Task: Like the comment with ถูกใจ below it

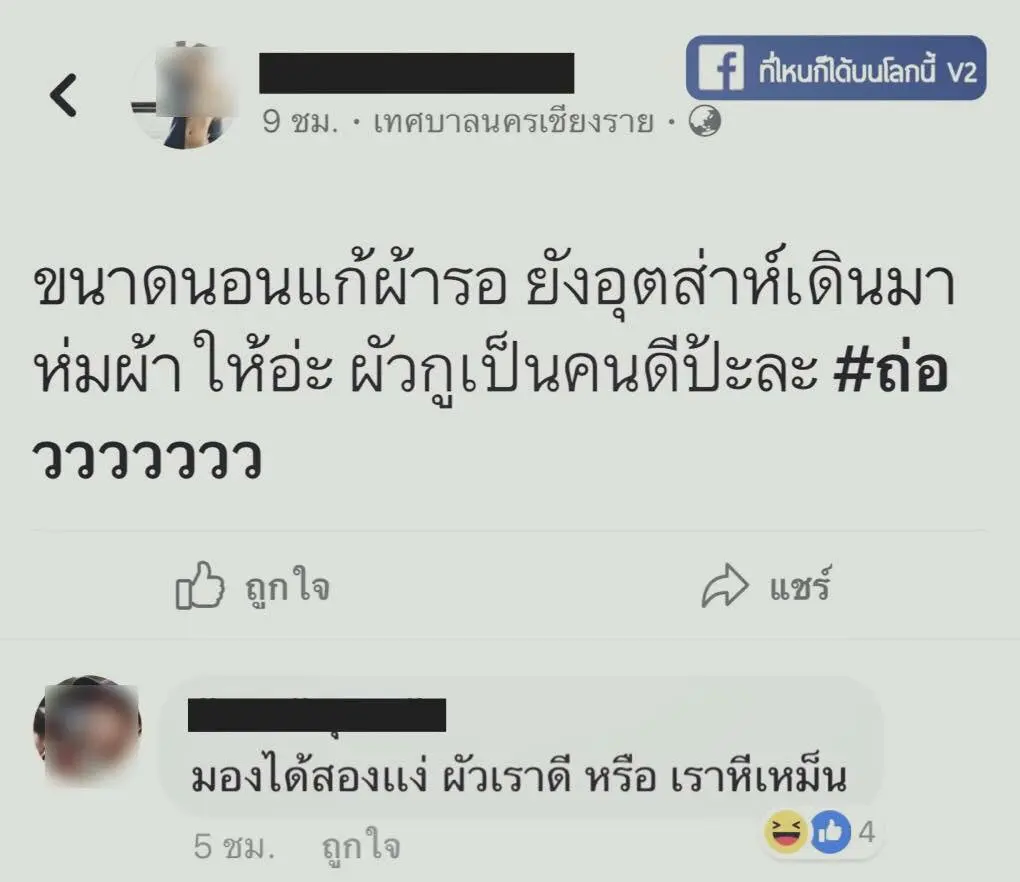Action: (361, 847)
